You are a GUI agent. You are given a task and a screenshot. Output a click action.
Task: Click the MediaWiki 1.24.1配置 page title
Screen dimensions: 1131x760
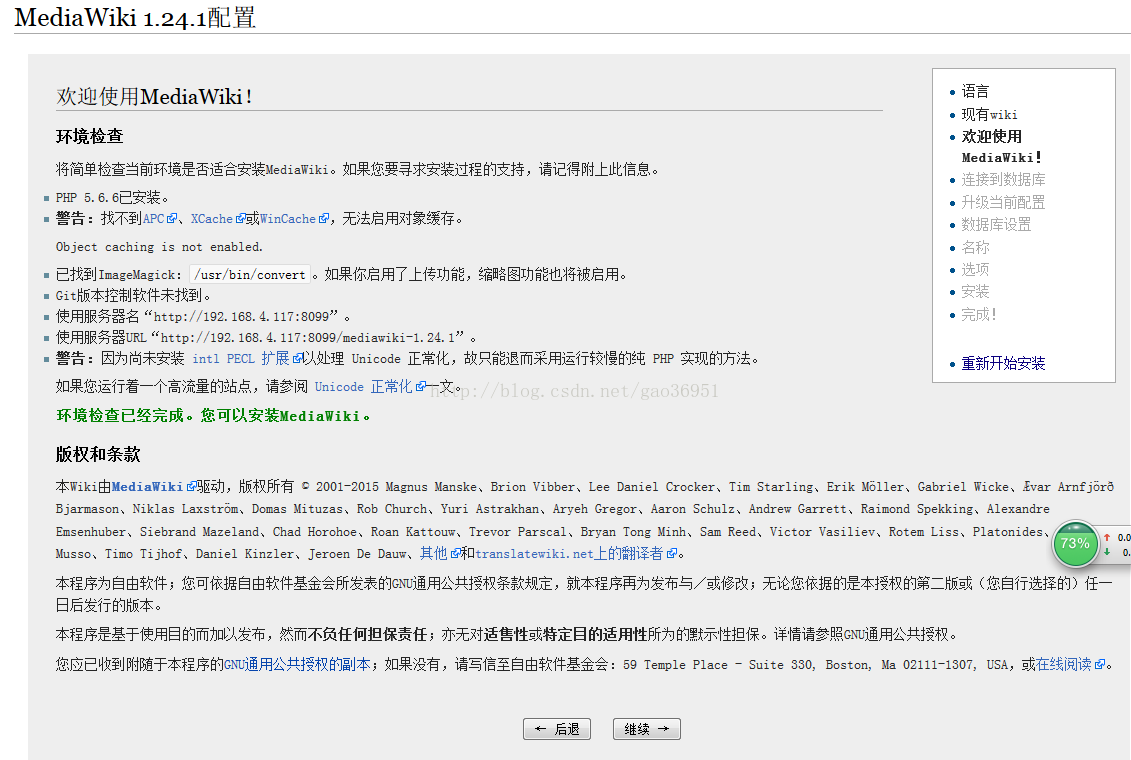[x=135, y=17]
